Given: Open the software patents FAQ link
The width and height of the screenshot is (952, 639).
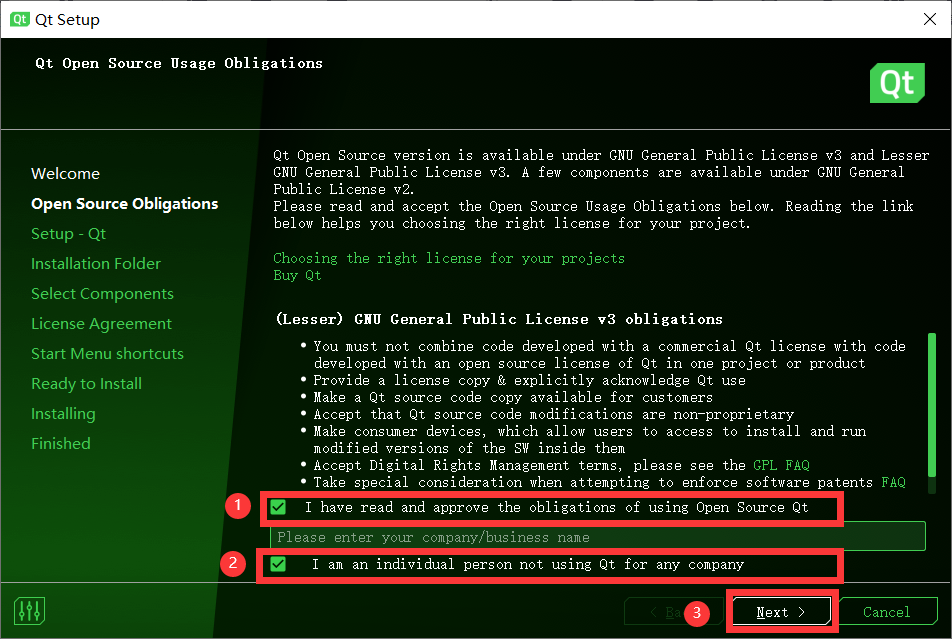Looking at the screenshot, I should click(893, 482).
